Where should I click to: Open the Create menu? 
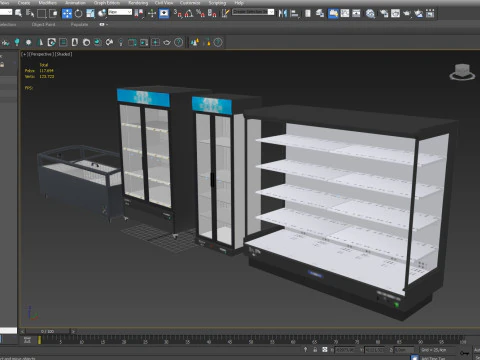pos(24,3)
